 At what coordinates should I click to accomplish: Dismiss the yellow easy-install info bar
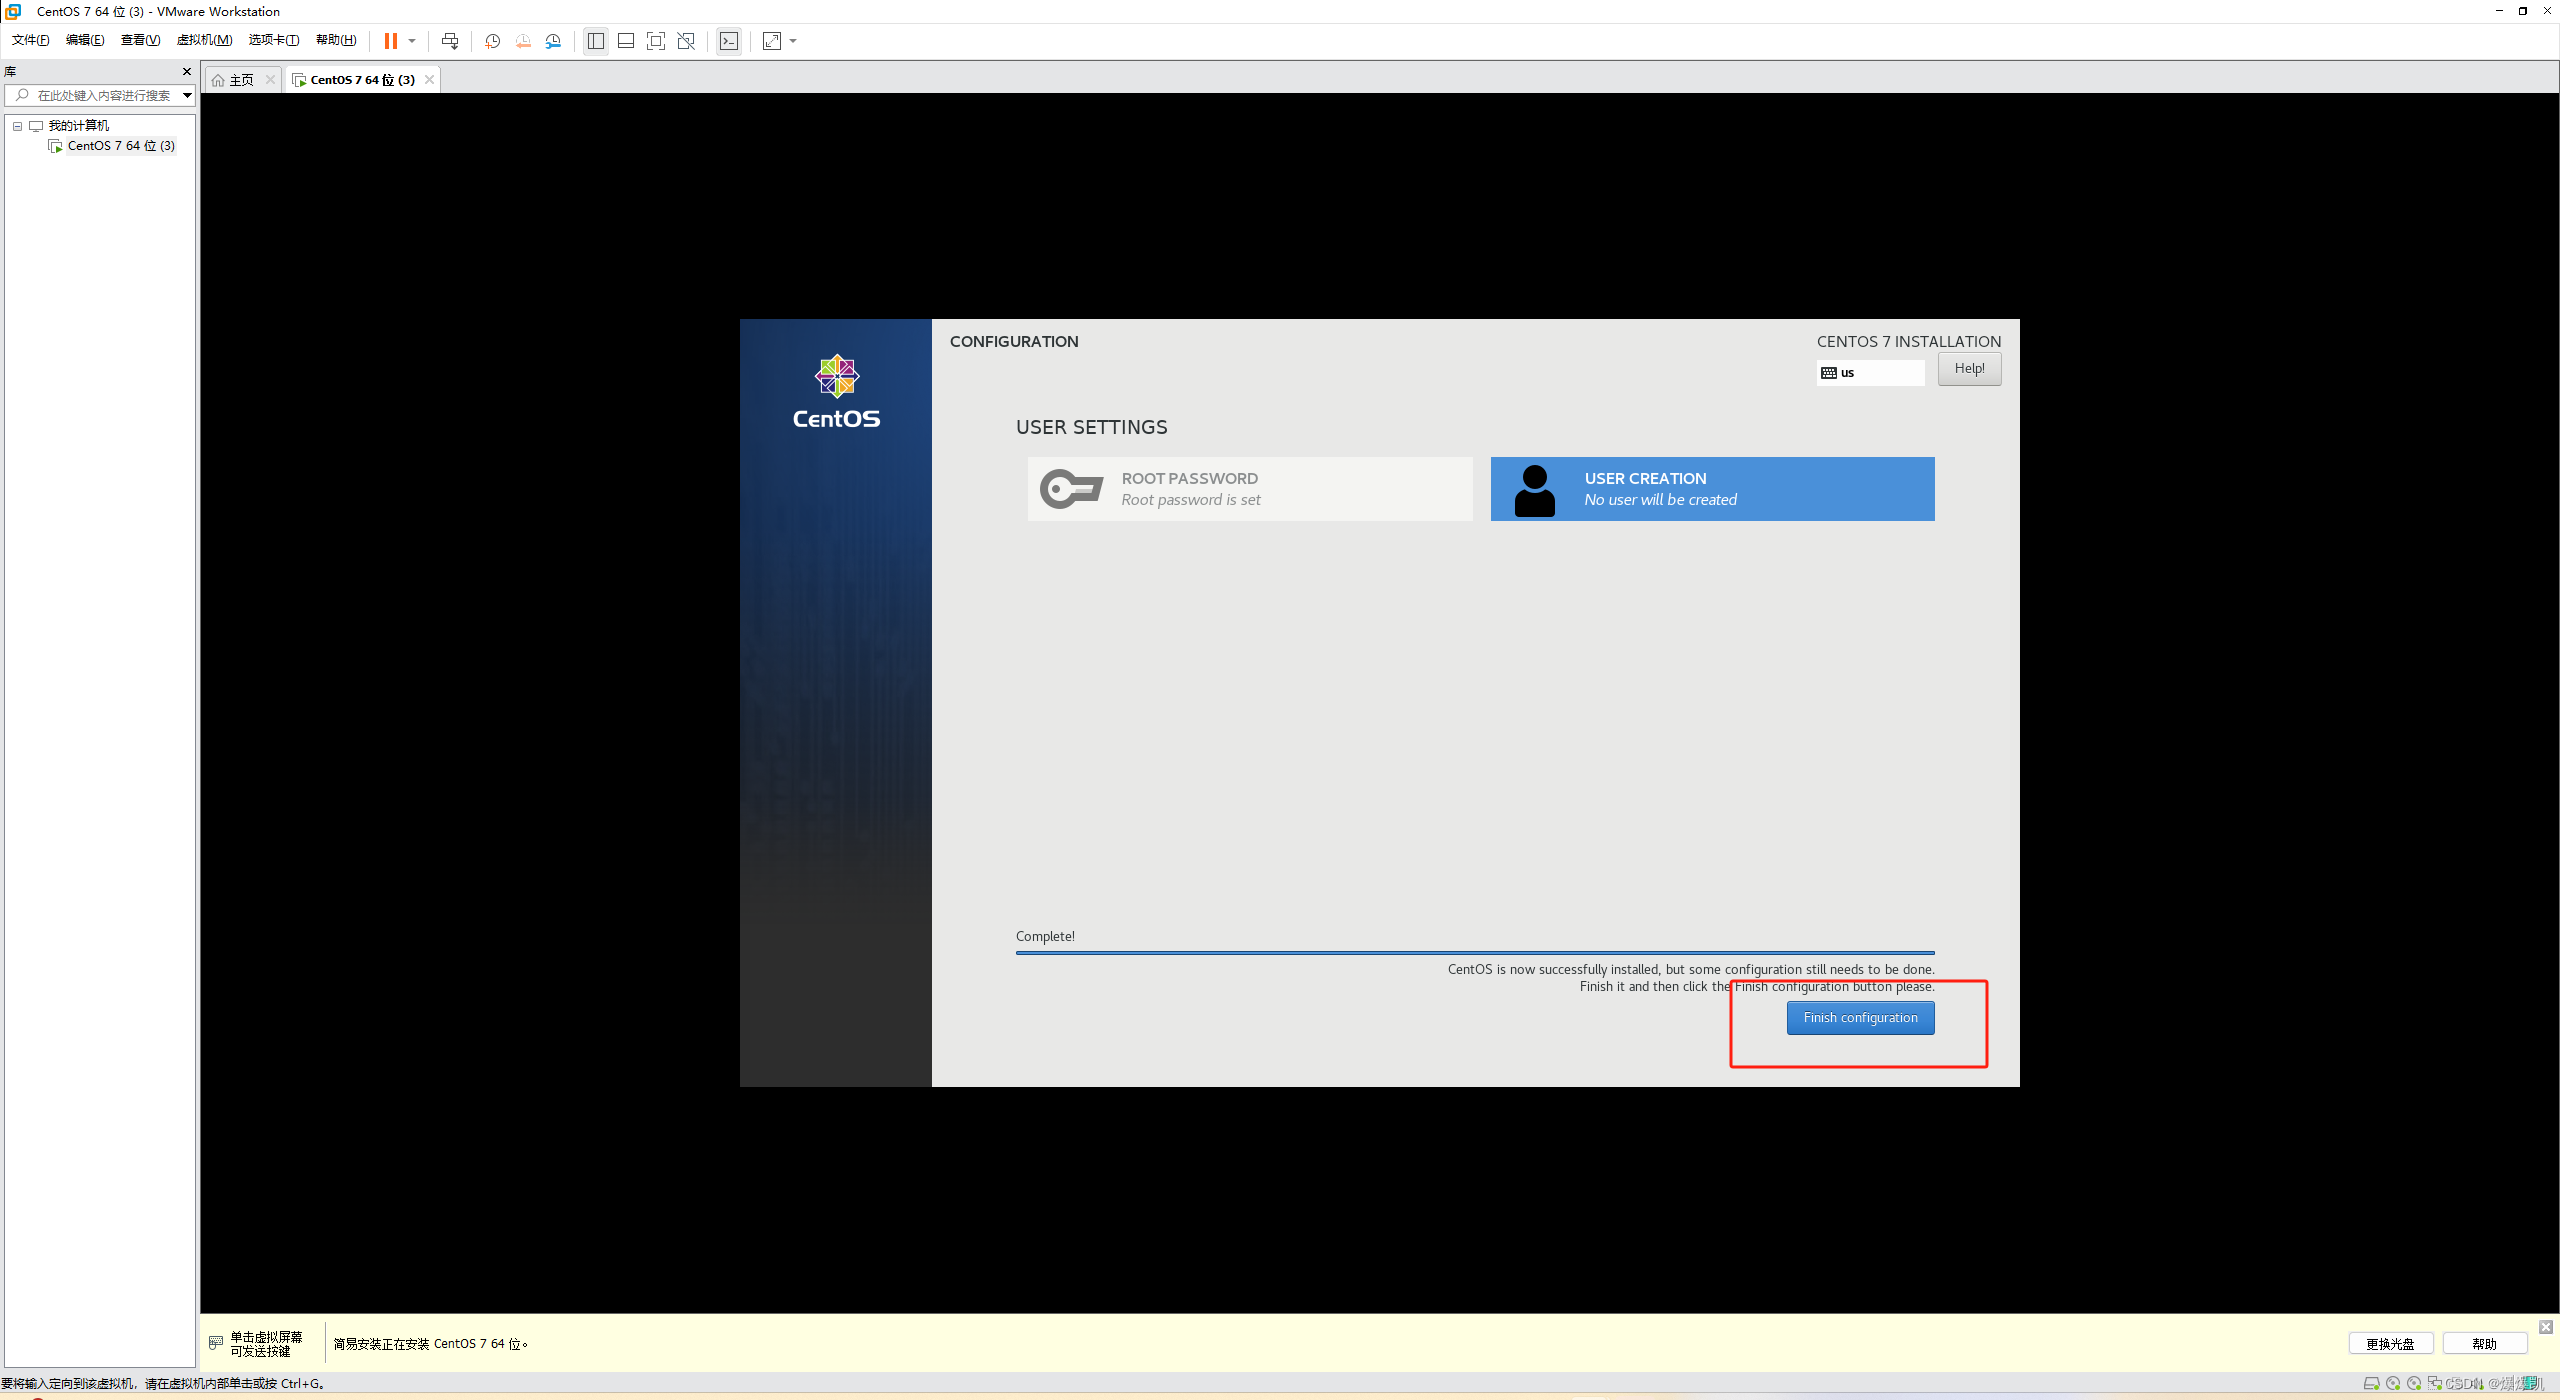(2546, 1327)
